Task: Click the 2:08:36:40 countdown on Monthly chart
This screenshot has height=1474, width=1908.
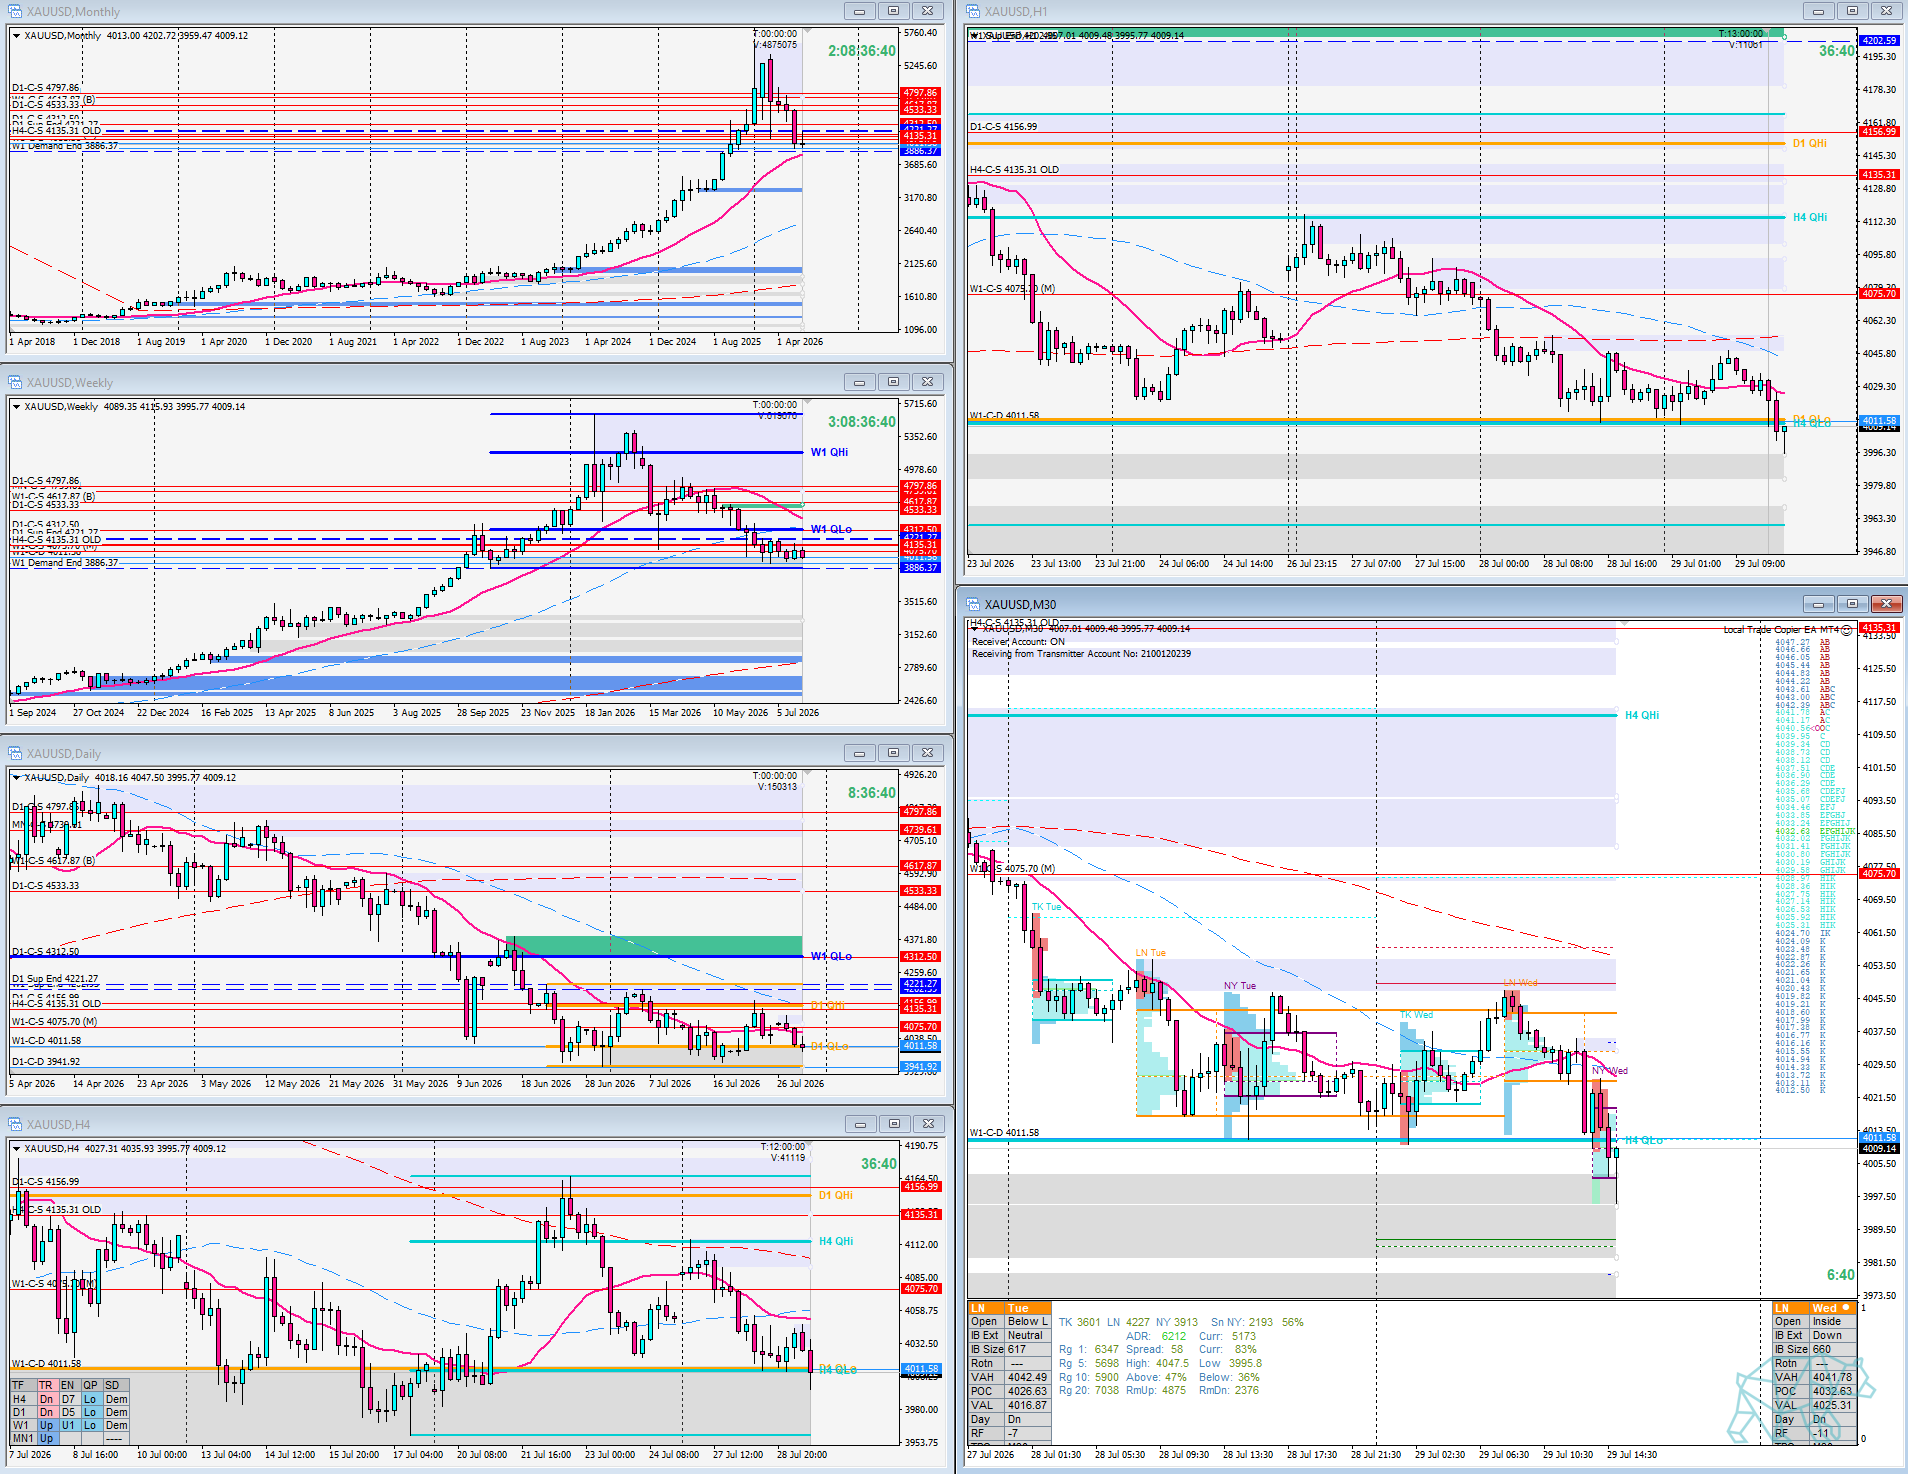Action: point(862,51)
